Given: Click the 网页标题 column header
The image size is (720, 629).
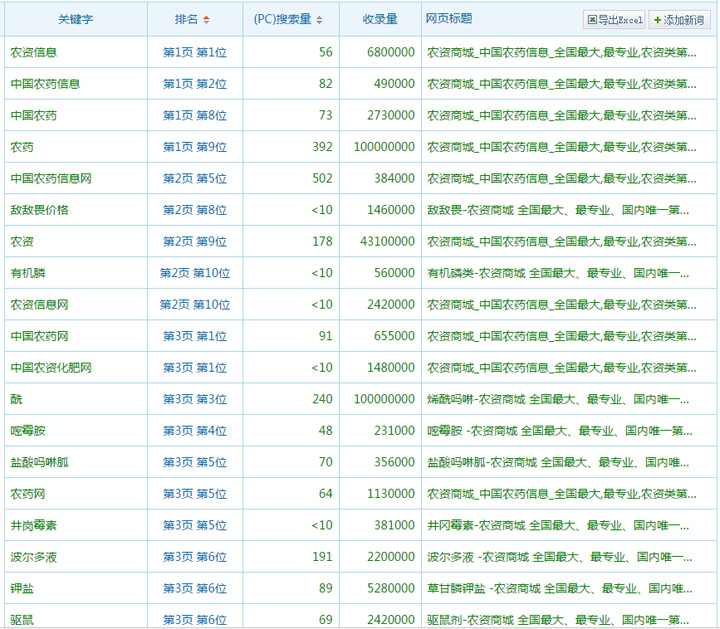Looking at the screenshot, I should coord(449,19).
